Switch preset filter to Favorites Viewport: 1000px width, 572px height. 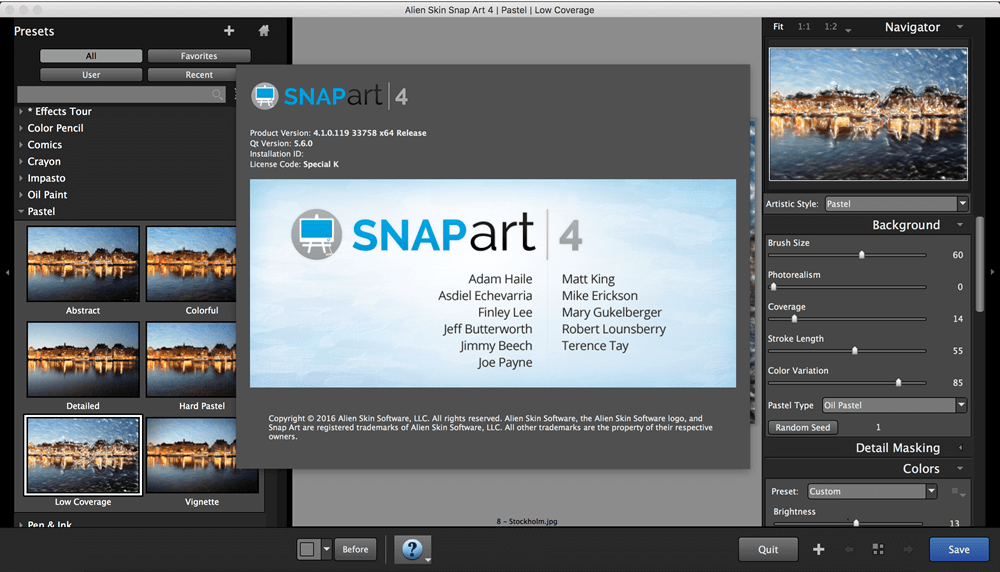(x=199, y=56)
